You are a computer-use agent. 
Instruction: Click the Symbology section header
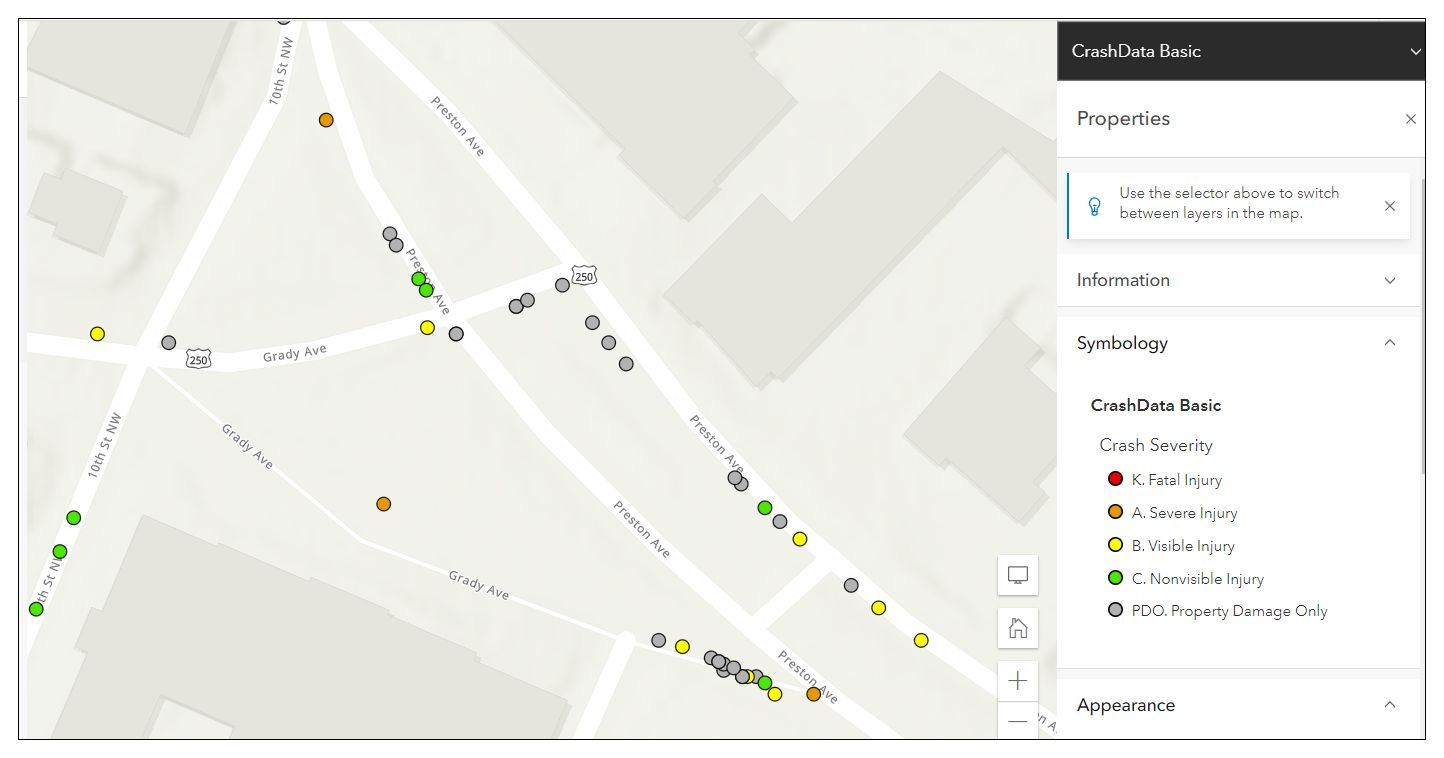pyautogui.click(x=1238, y=343)
